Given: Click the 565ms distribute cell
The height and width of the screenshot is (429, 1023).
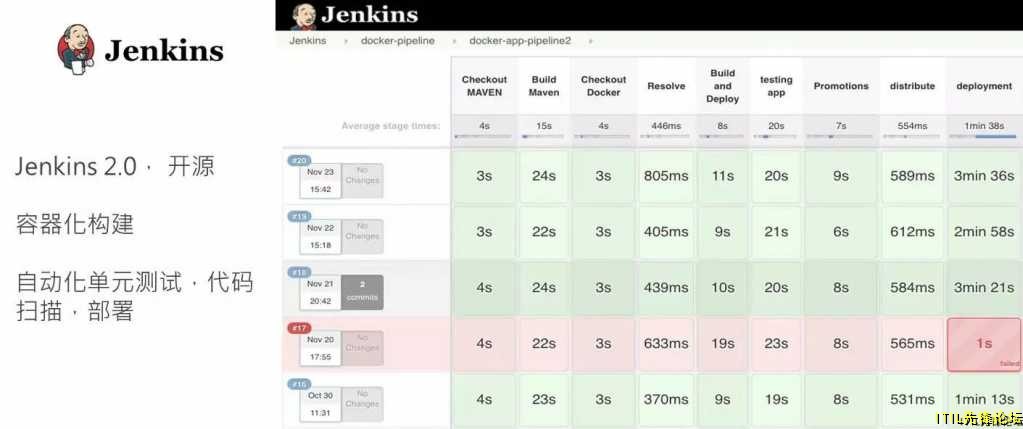Looking at the screenshot, I should pos(912,344).
